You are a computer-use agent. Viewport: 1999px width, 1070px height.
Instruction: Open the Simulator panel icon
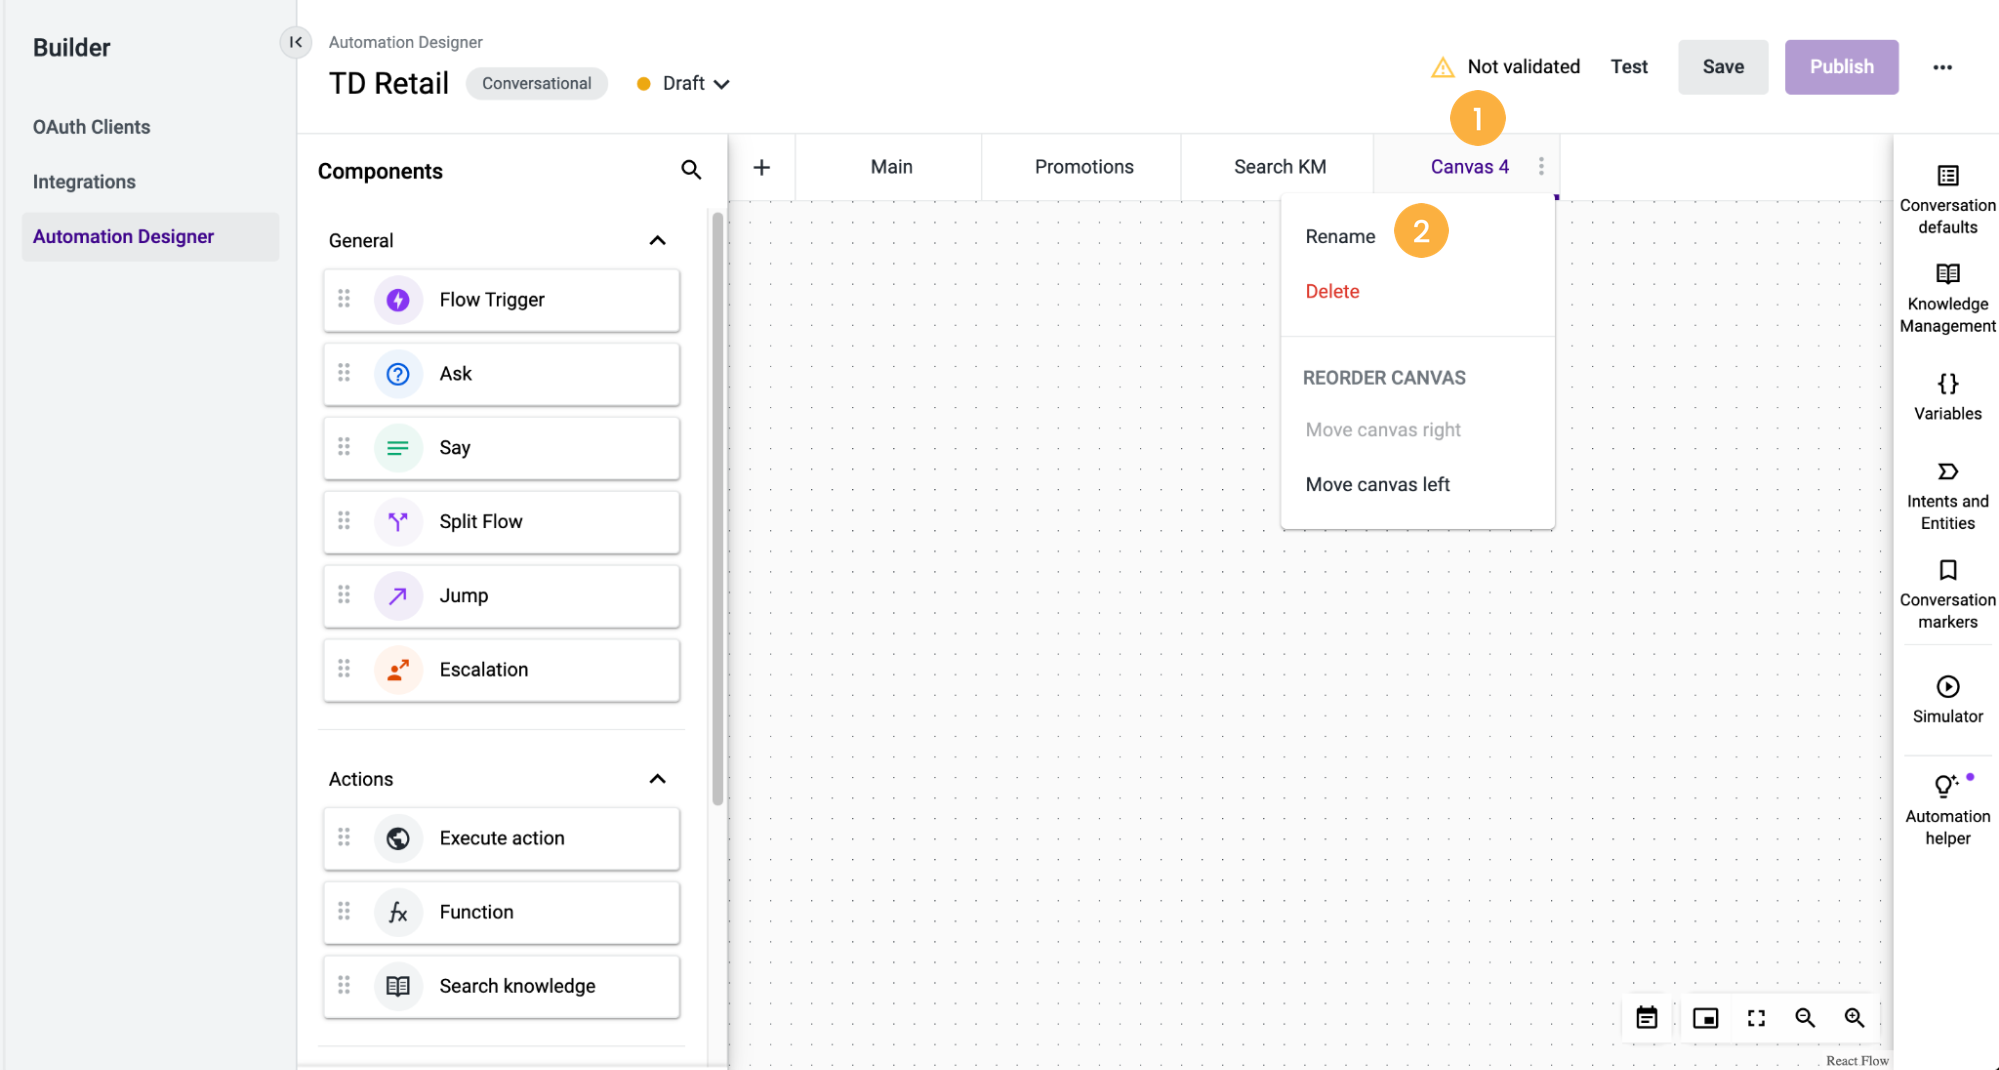click(1946, 687)
